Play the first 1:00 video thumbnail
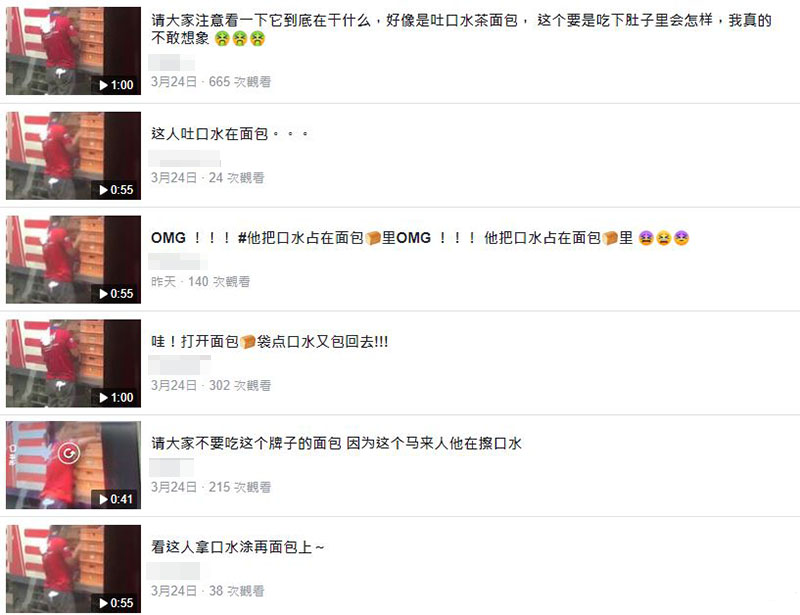 click(x=73, y=51)
